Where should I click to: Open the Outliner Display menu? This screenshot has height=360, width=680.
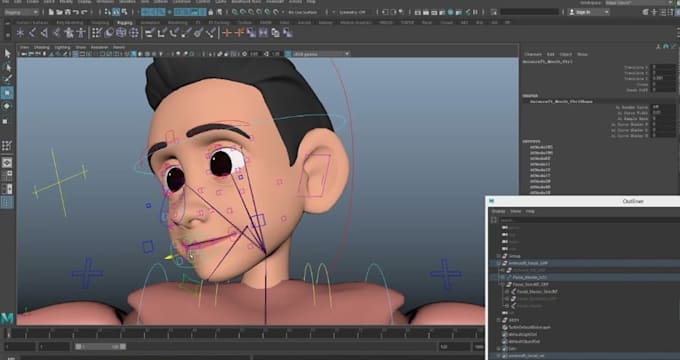[498, 211]
